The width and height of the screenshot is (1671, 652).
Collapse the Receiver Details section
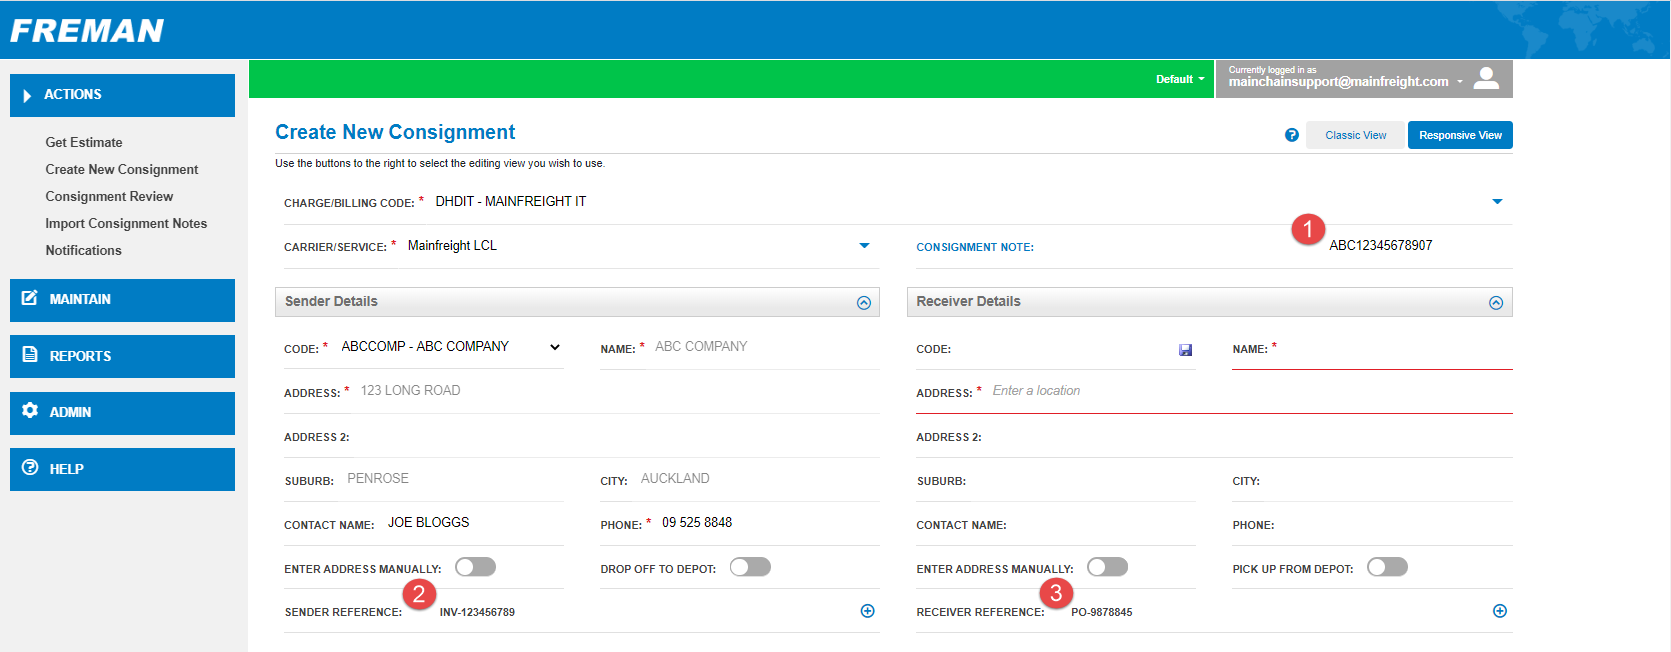pyautogui.click(x=1496, y=303)
